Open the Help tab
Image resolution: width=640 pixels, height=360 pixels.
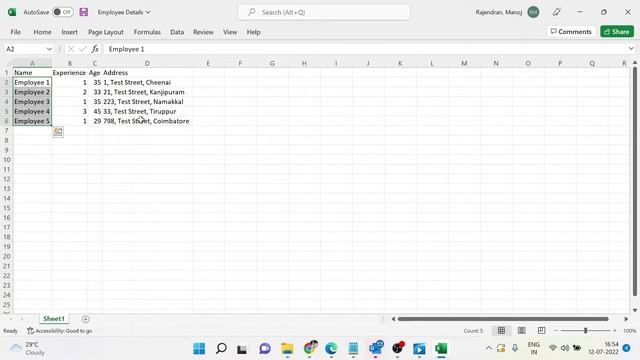(x=253, y=32)
